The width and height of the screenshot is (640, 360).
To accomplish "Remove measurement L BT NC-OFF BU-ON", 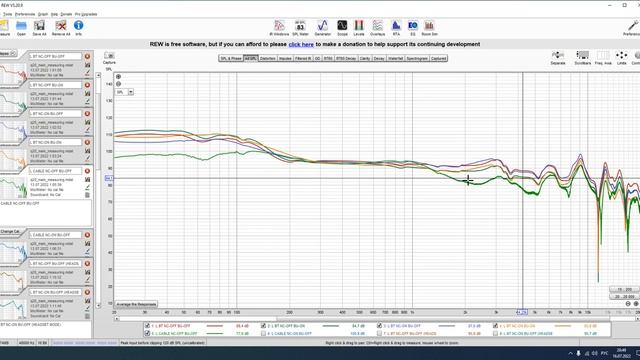I will (x=87, y=85).
